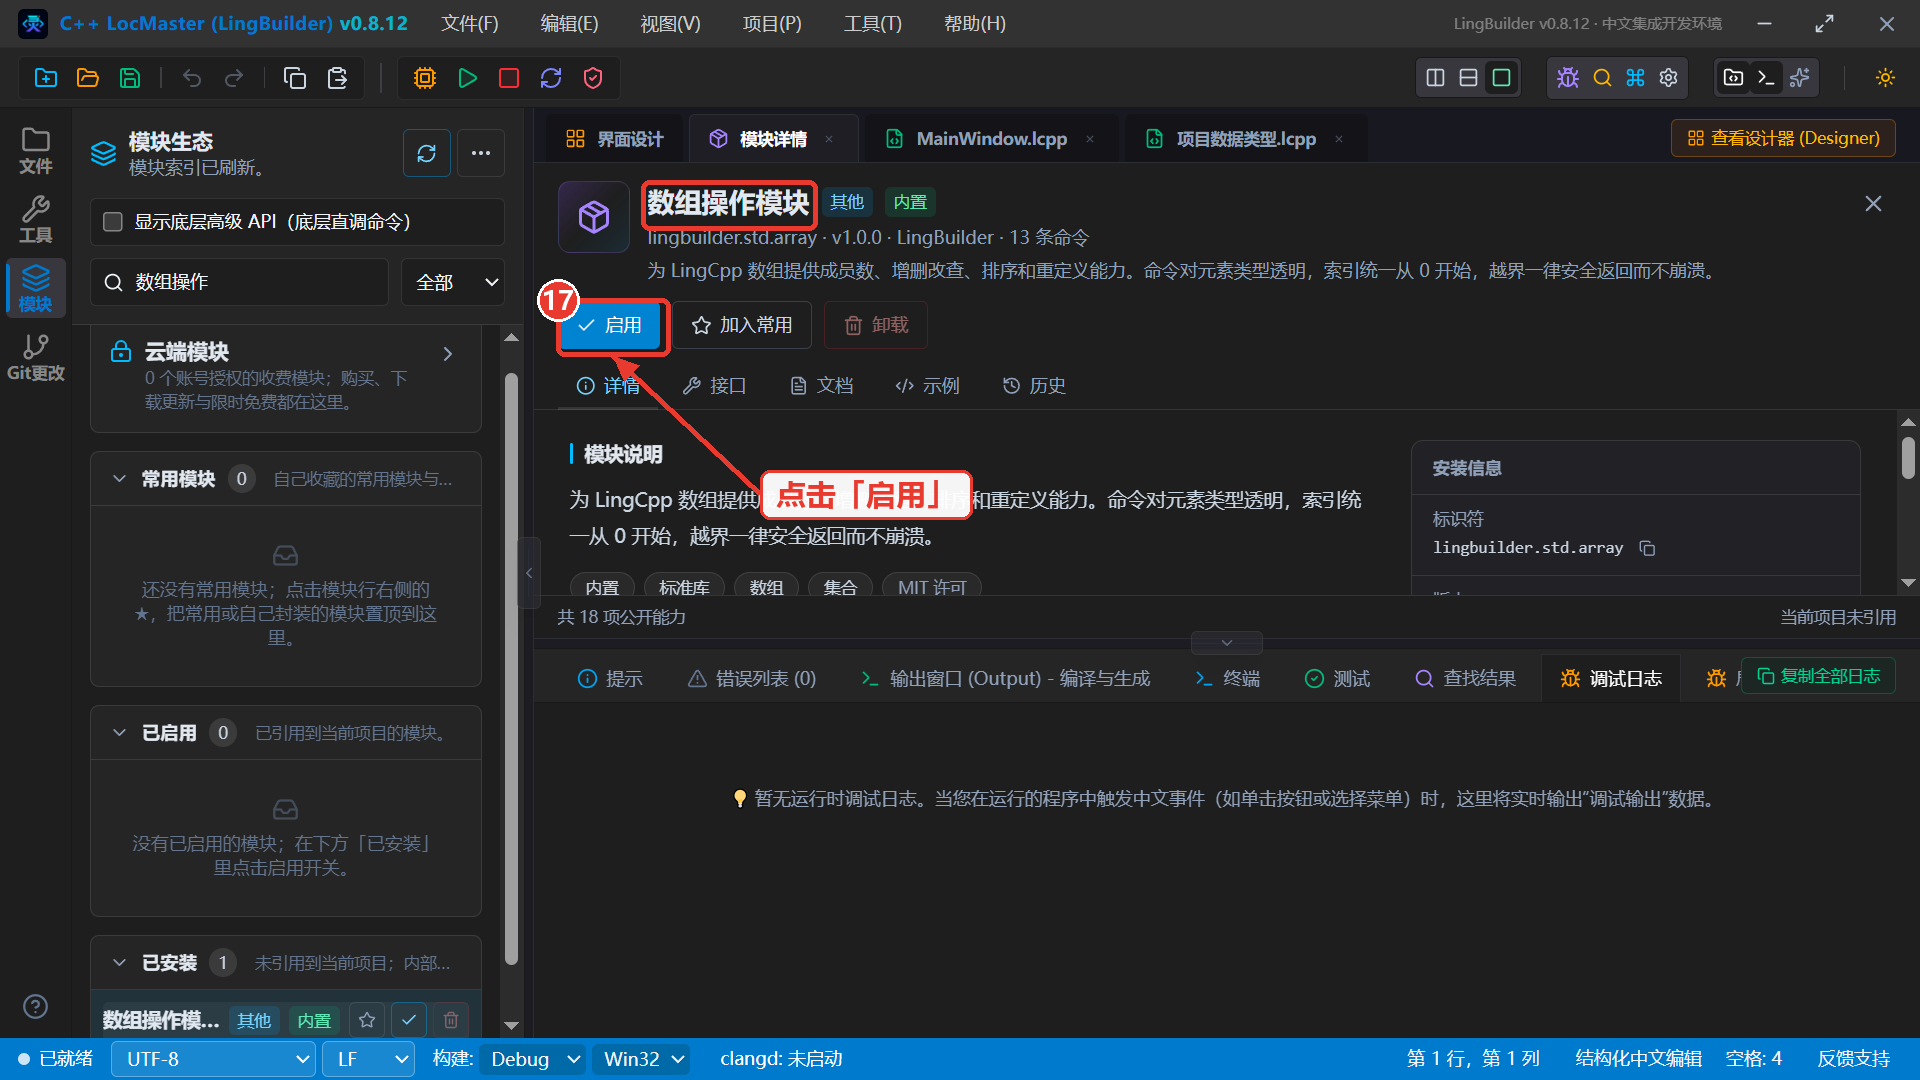Image resolution: width=1920 pixels, height=1080 pixels.
Task: Star the 数组操作模块 row as favorite
Action: click(367, 1020)
